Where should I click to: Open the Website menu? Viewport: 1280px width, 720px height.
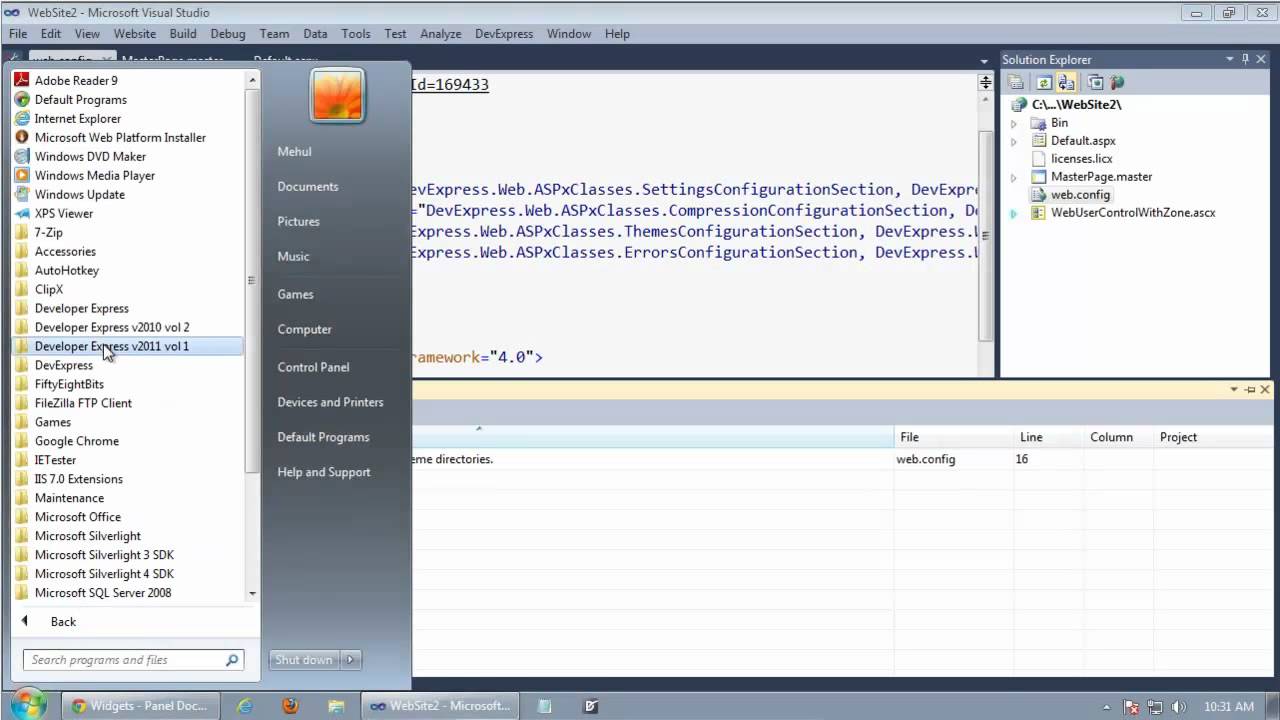[x=134, y=33]
